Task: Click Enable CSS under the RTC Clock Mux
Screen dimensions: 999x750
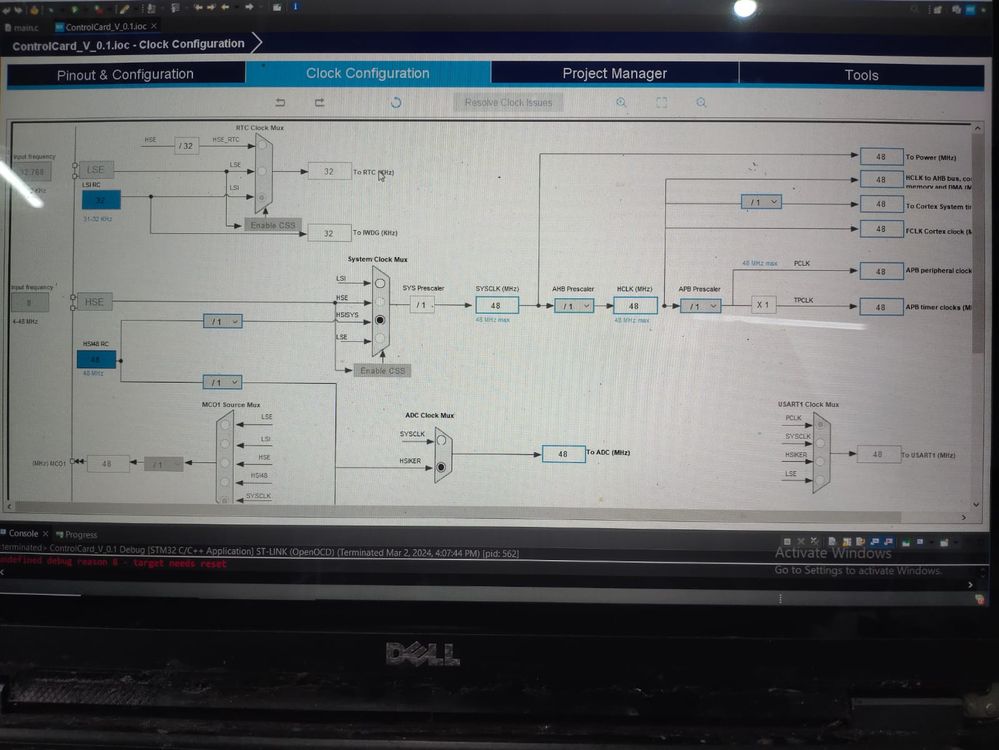Action: (273, 225)
